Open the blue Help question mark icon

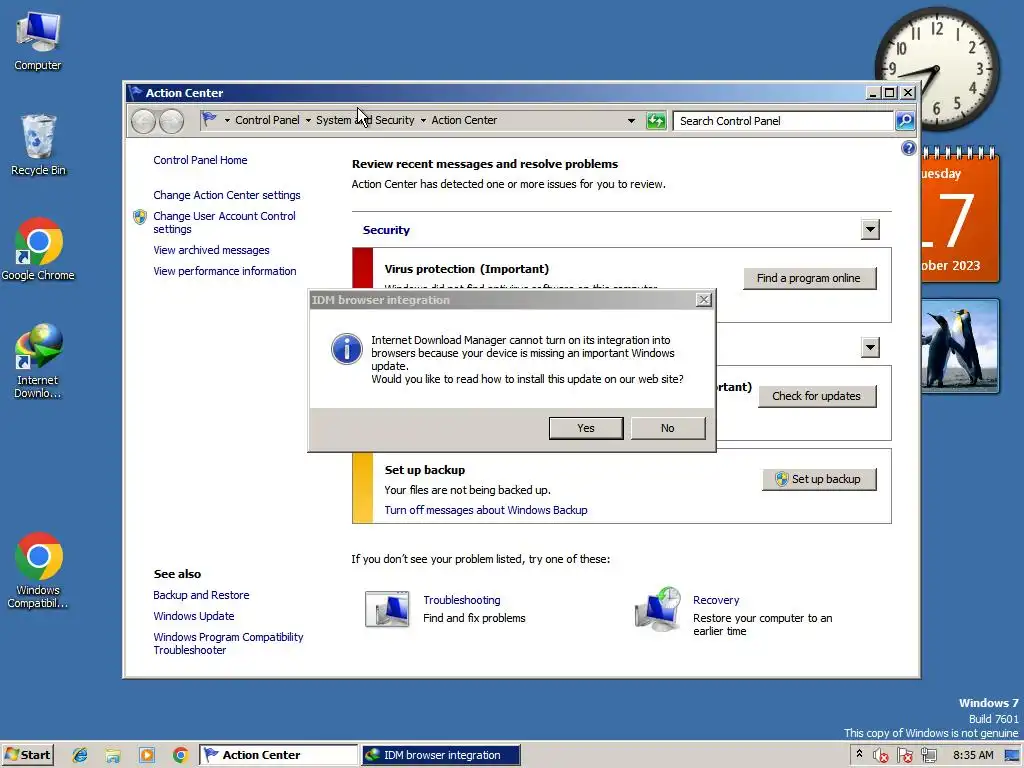908,148
